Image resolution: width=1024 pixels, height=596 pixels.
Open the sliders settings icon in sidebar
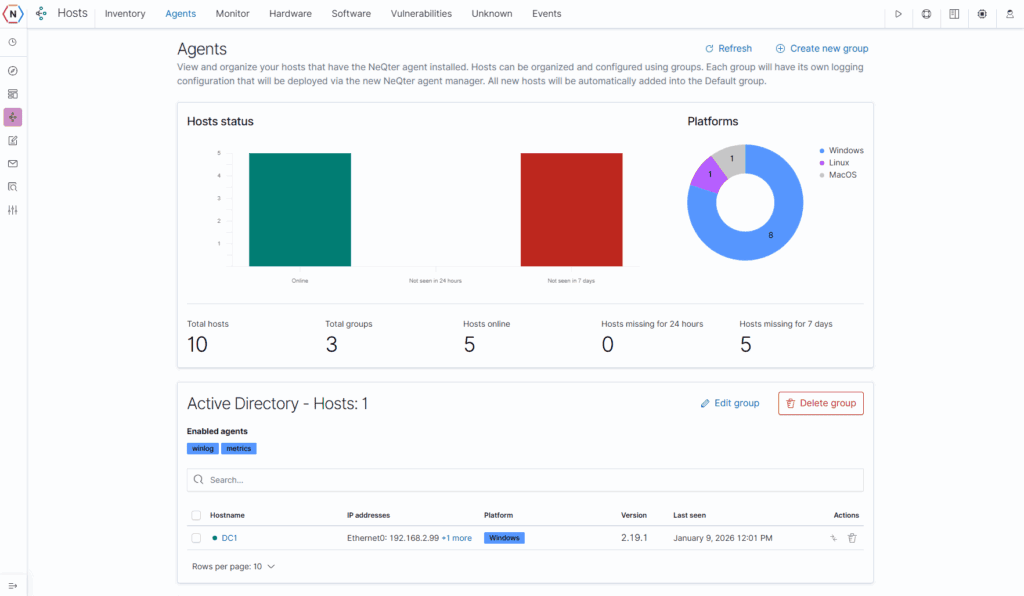pos(13,210)
